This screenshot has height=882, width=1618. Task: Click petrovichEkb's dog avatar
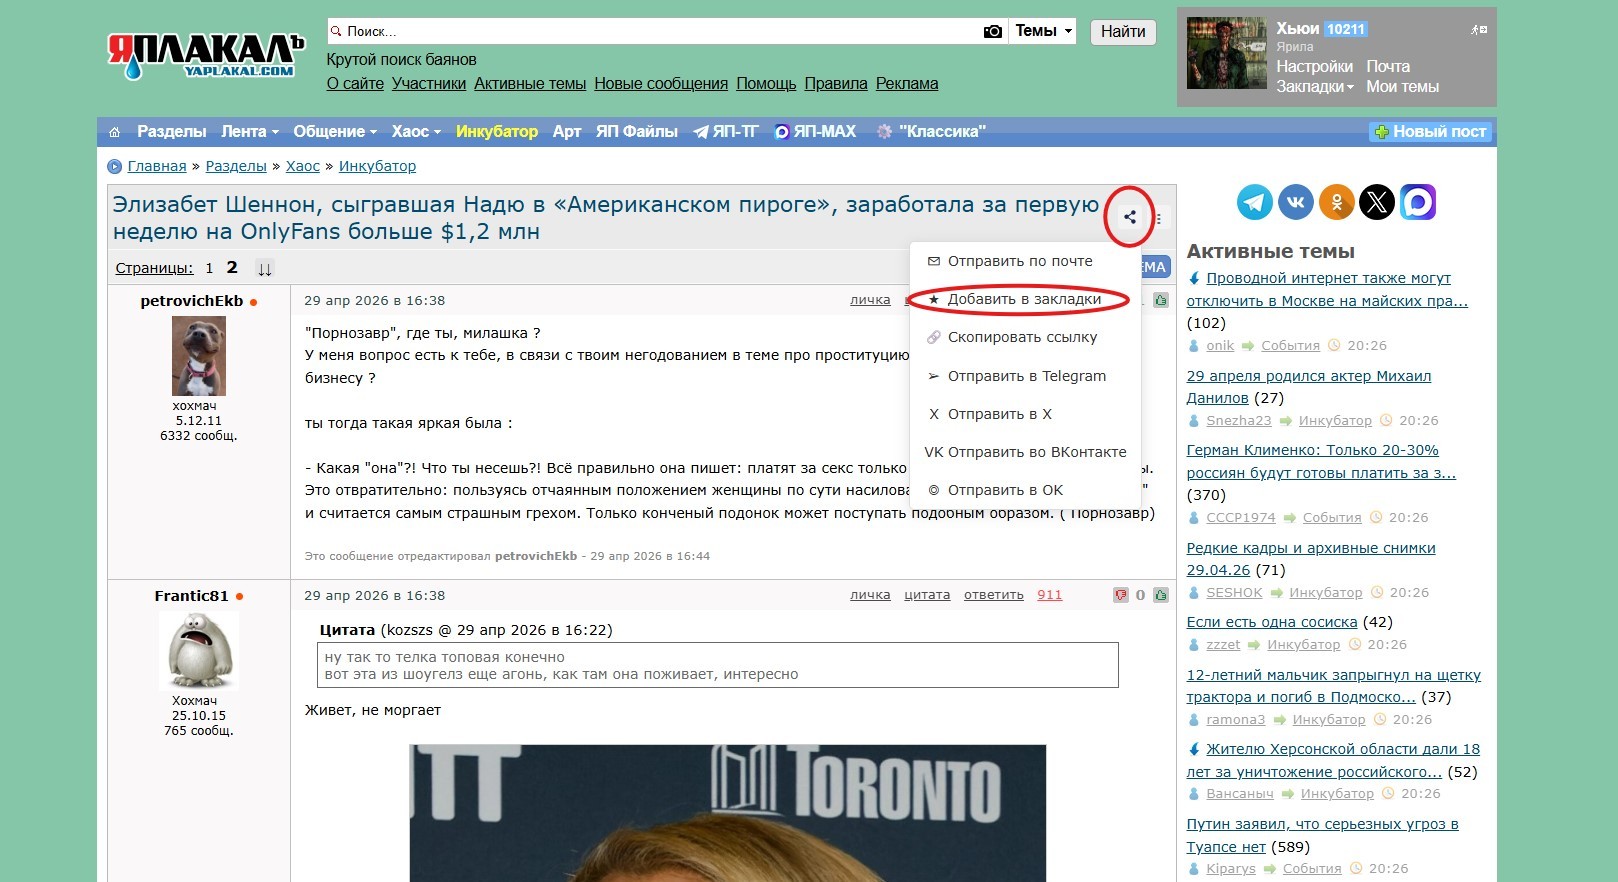point(199,356)
